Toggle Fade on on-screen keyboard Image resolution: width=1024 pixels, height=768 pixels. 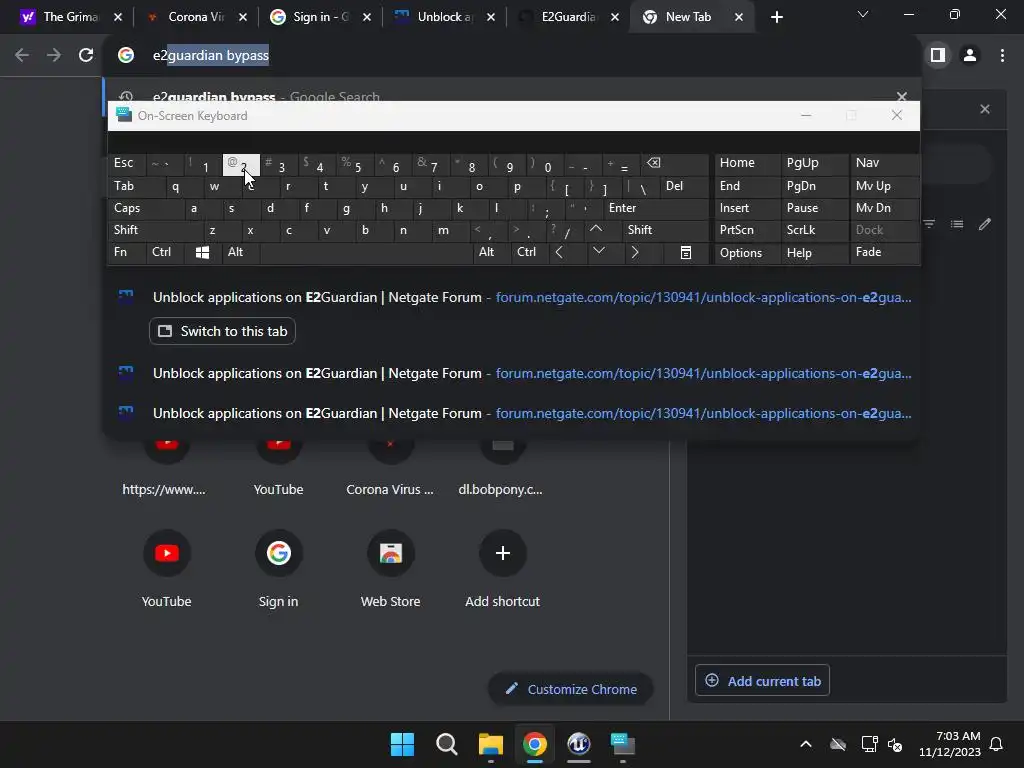(884, 253)
